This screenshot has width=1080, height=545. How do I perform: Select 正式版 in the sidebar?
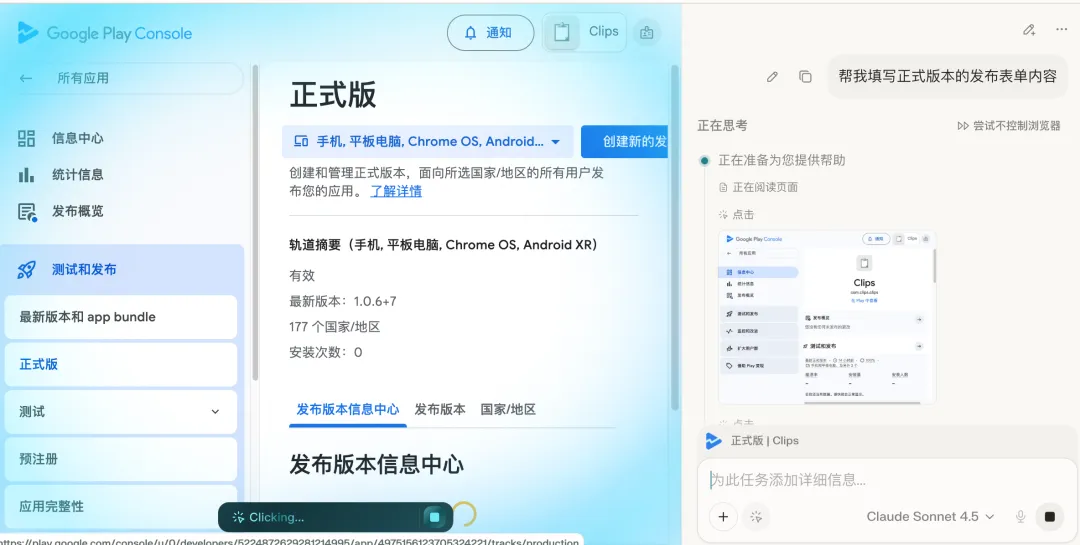(x=121, y=364)
